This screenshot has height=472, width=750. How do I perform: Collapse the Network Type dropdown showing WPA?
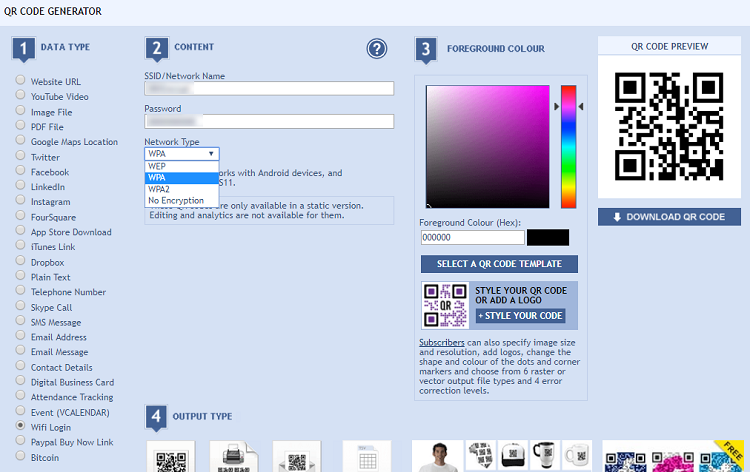point(182,154)
